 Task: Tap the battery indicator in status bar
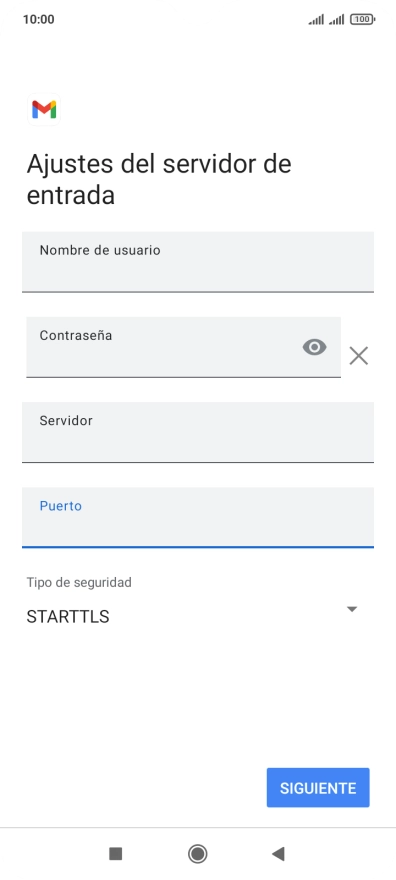362,20
